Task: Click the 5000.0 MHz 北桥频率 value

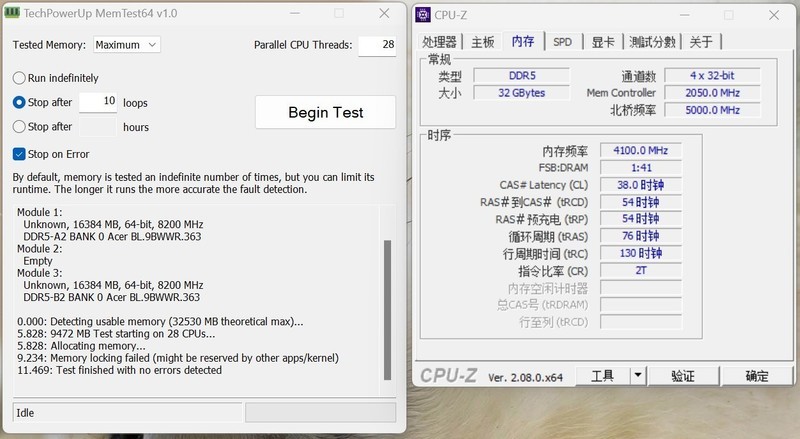Action: (x=712, y=110)
